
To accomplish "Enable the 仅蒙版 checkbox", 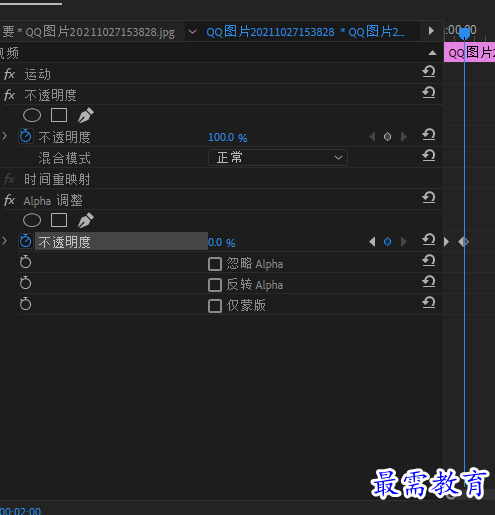I will (215, 306).
